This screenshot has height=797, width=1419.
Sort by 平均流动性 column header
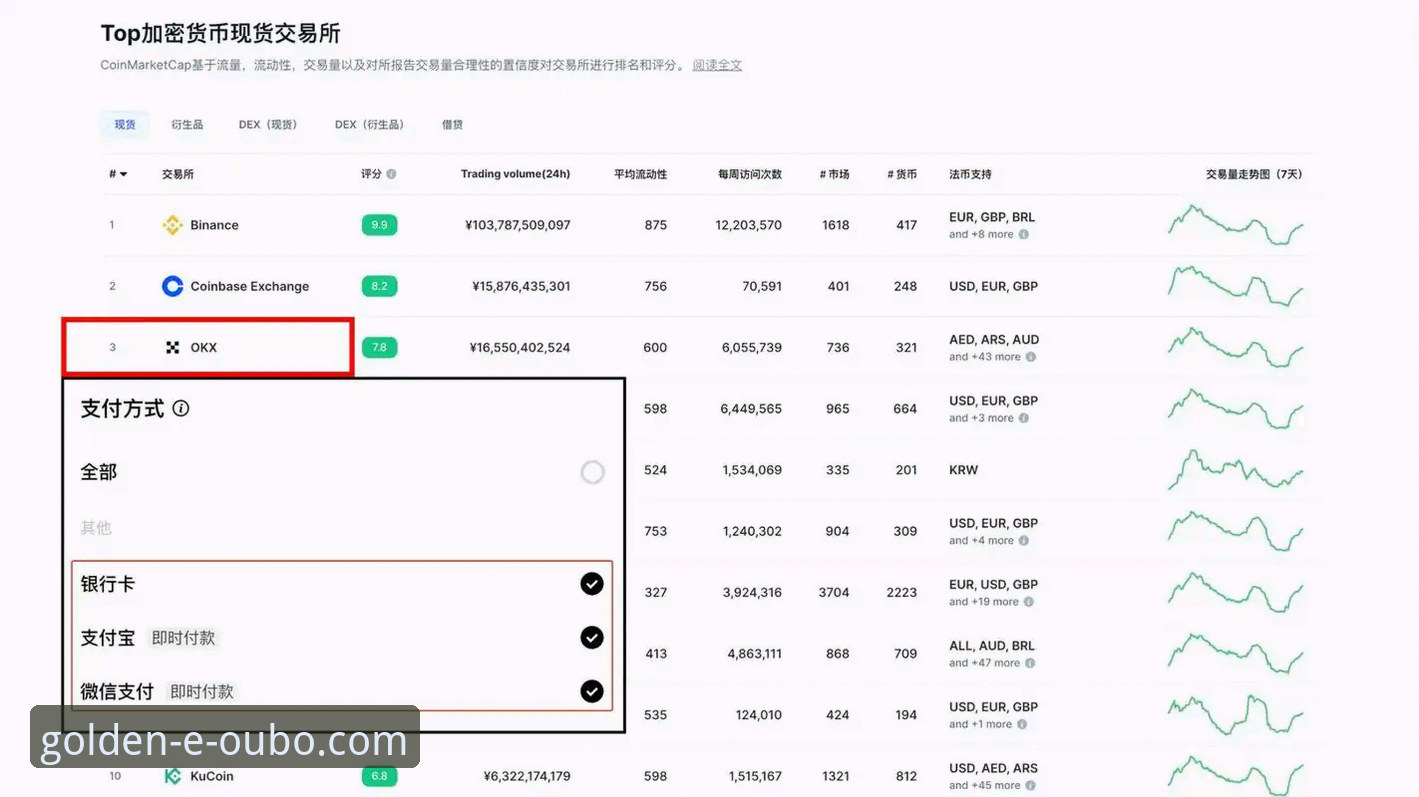[x=640, y=174]
